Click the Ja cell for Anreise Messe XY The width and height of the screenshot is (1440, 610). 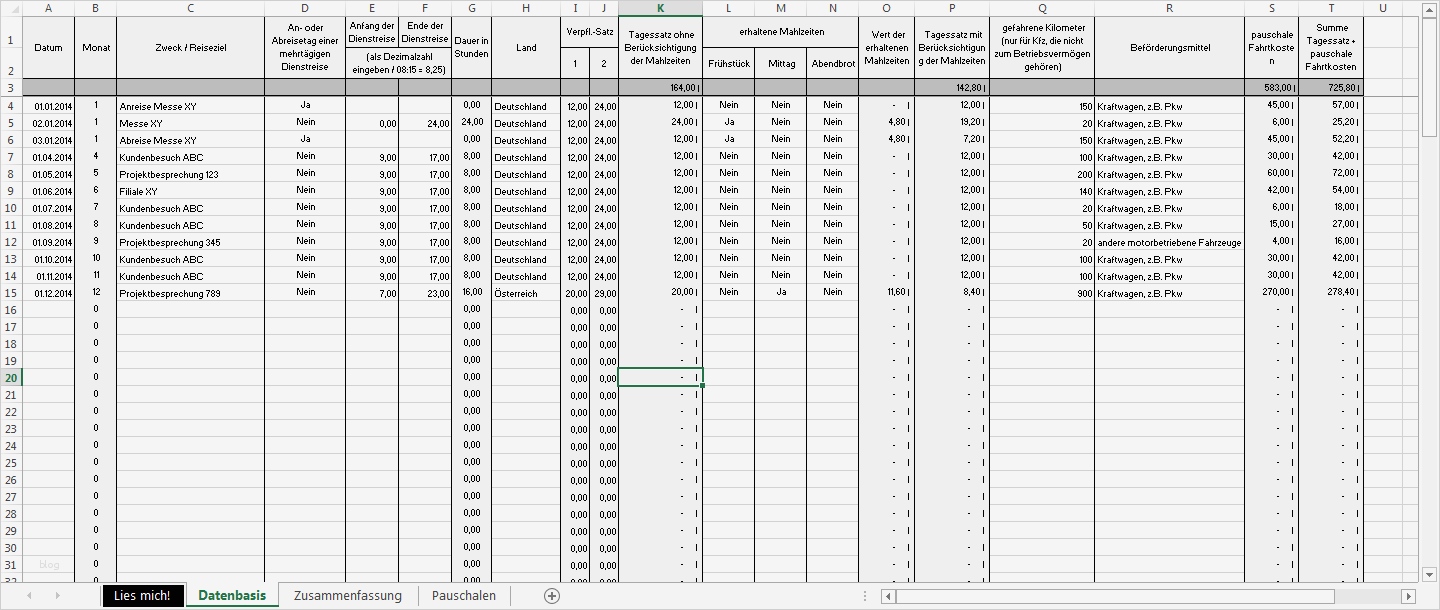tap(305, 105)
